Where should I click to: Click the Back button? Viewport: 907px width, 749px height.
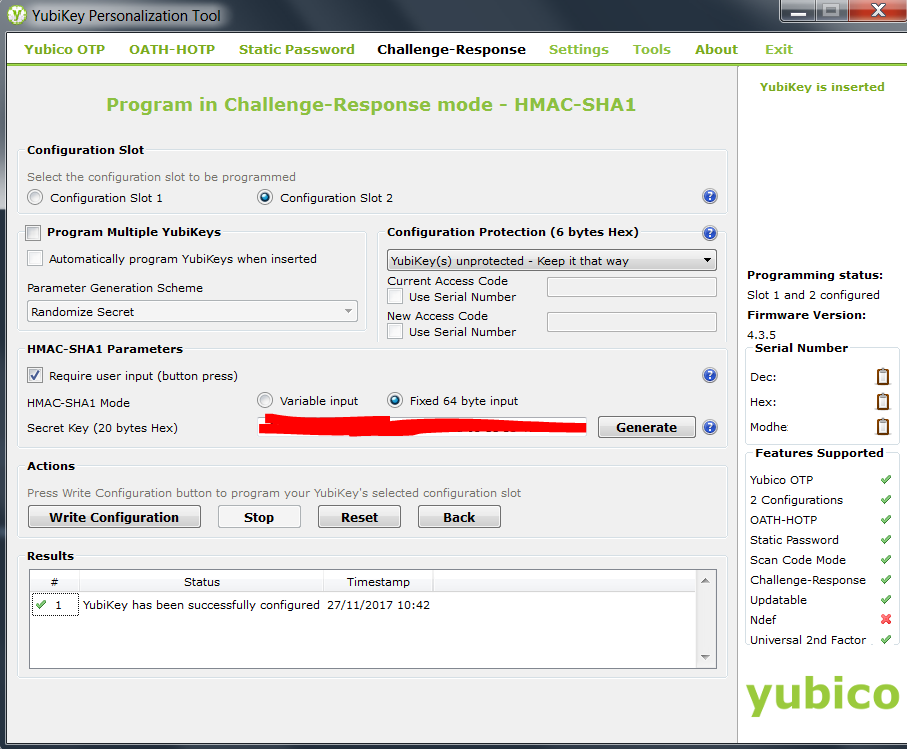[459, 517]
